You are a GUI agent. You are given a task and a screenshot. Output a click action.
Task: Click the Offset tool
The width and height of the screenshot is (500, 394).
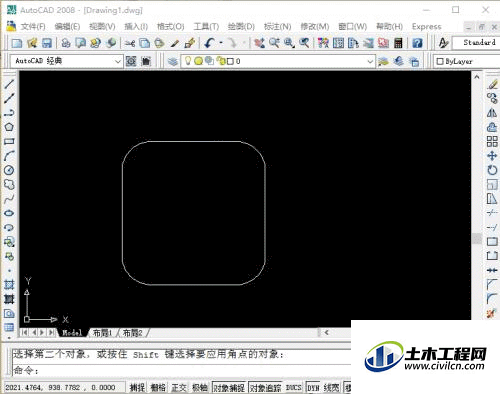click(x=492, y=127)
